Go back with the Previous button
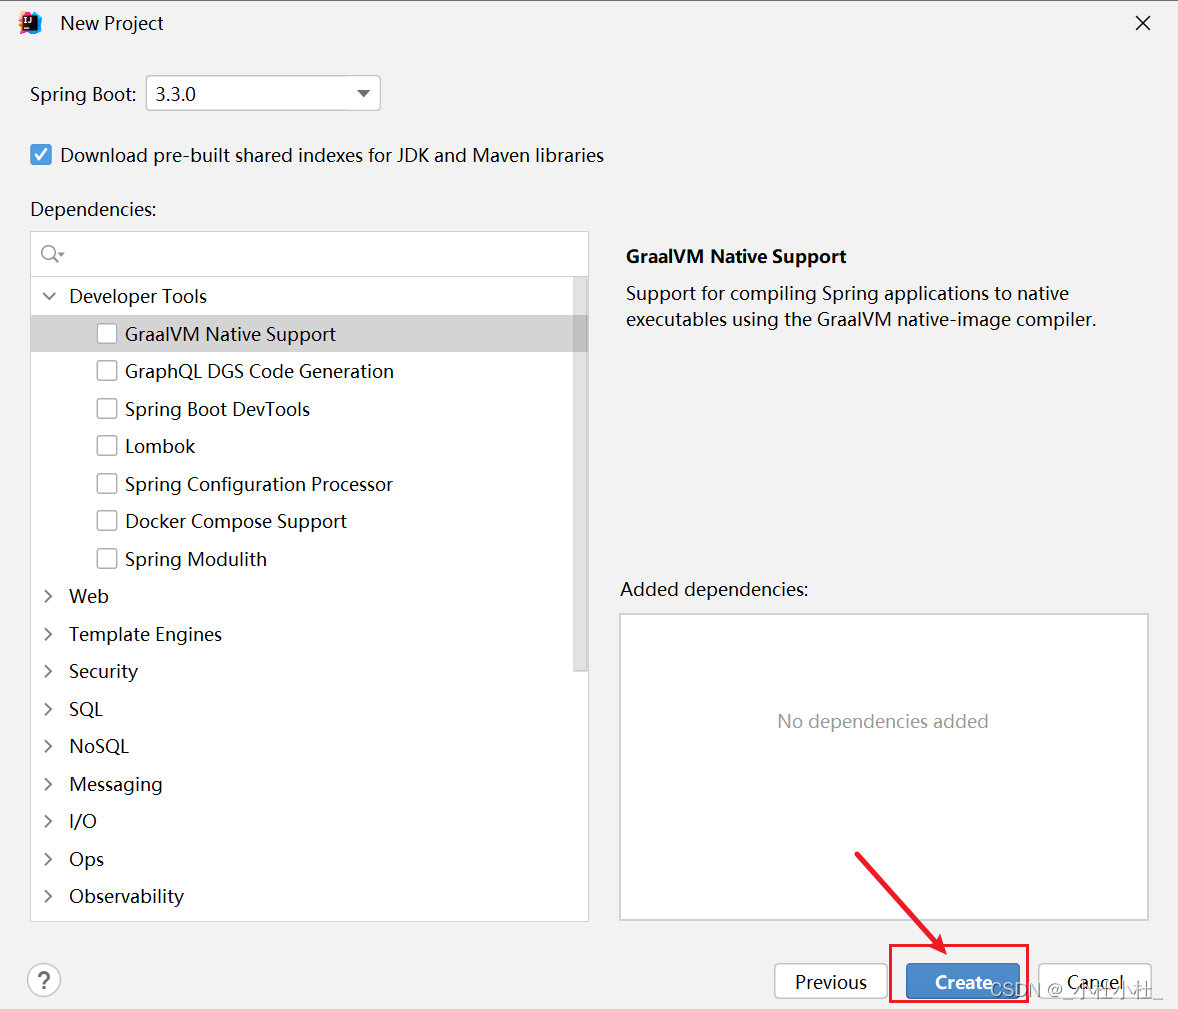Image resolution: width=1178 pixels, height=1009 pixels. coord(831,981)
